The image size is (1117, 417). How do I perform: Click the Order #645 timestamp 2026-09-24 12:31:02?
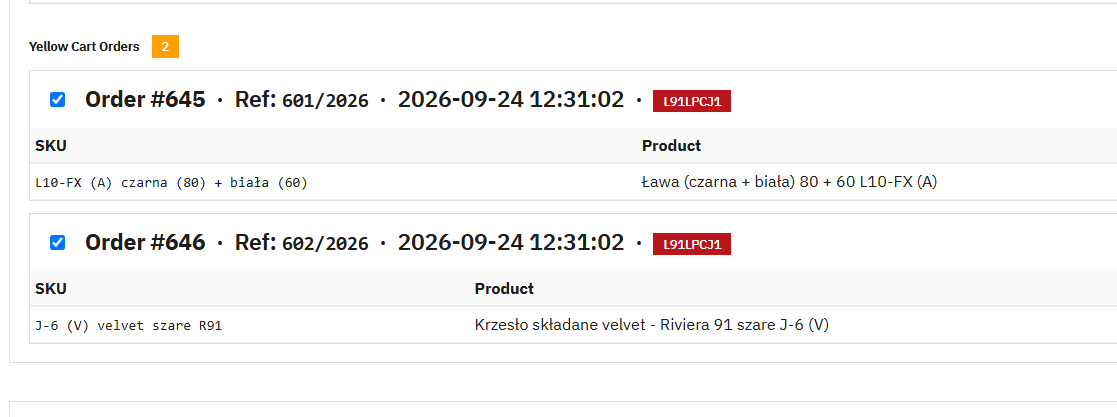click(x=511, y=100)
